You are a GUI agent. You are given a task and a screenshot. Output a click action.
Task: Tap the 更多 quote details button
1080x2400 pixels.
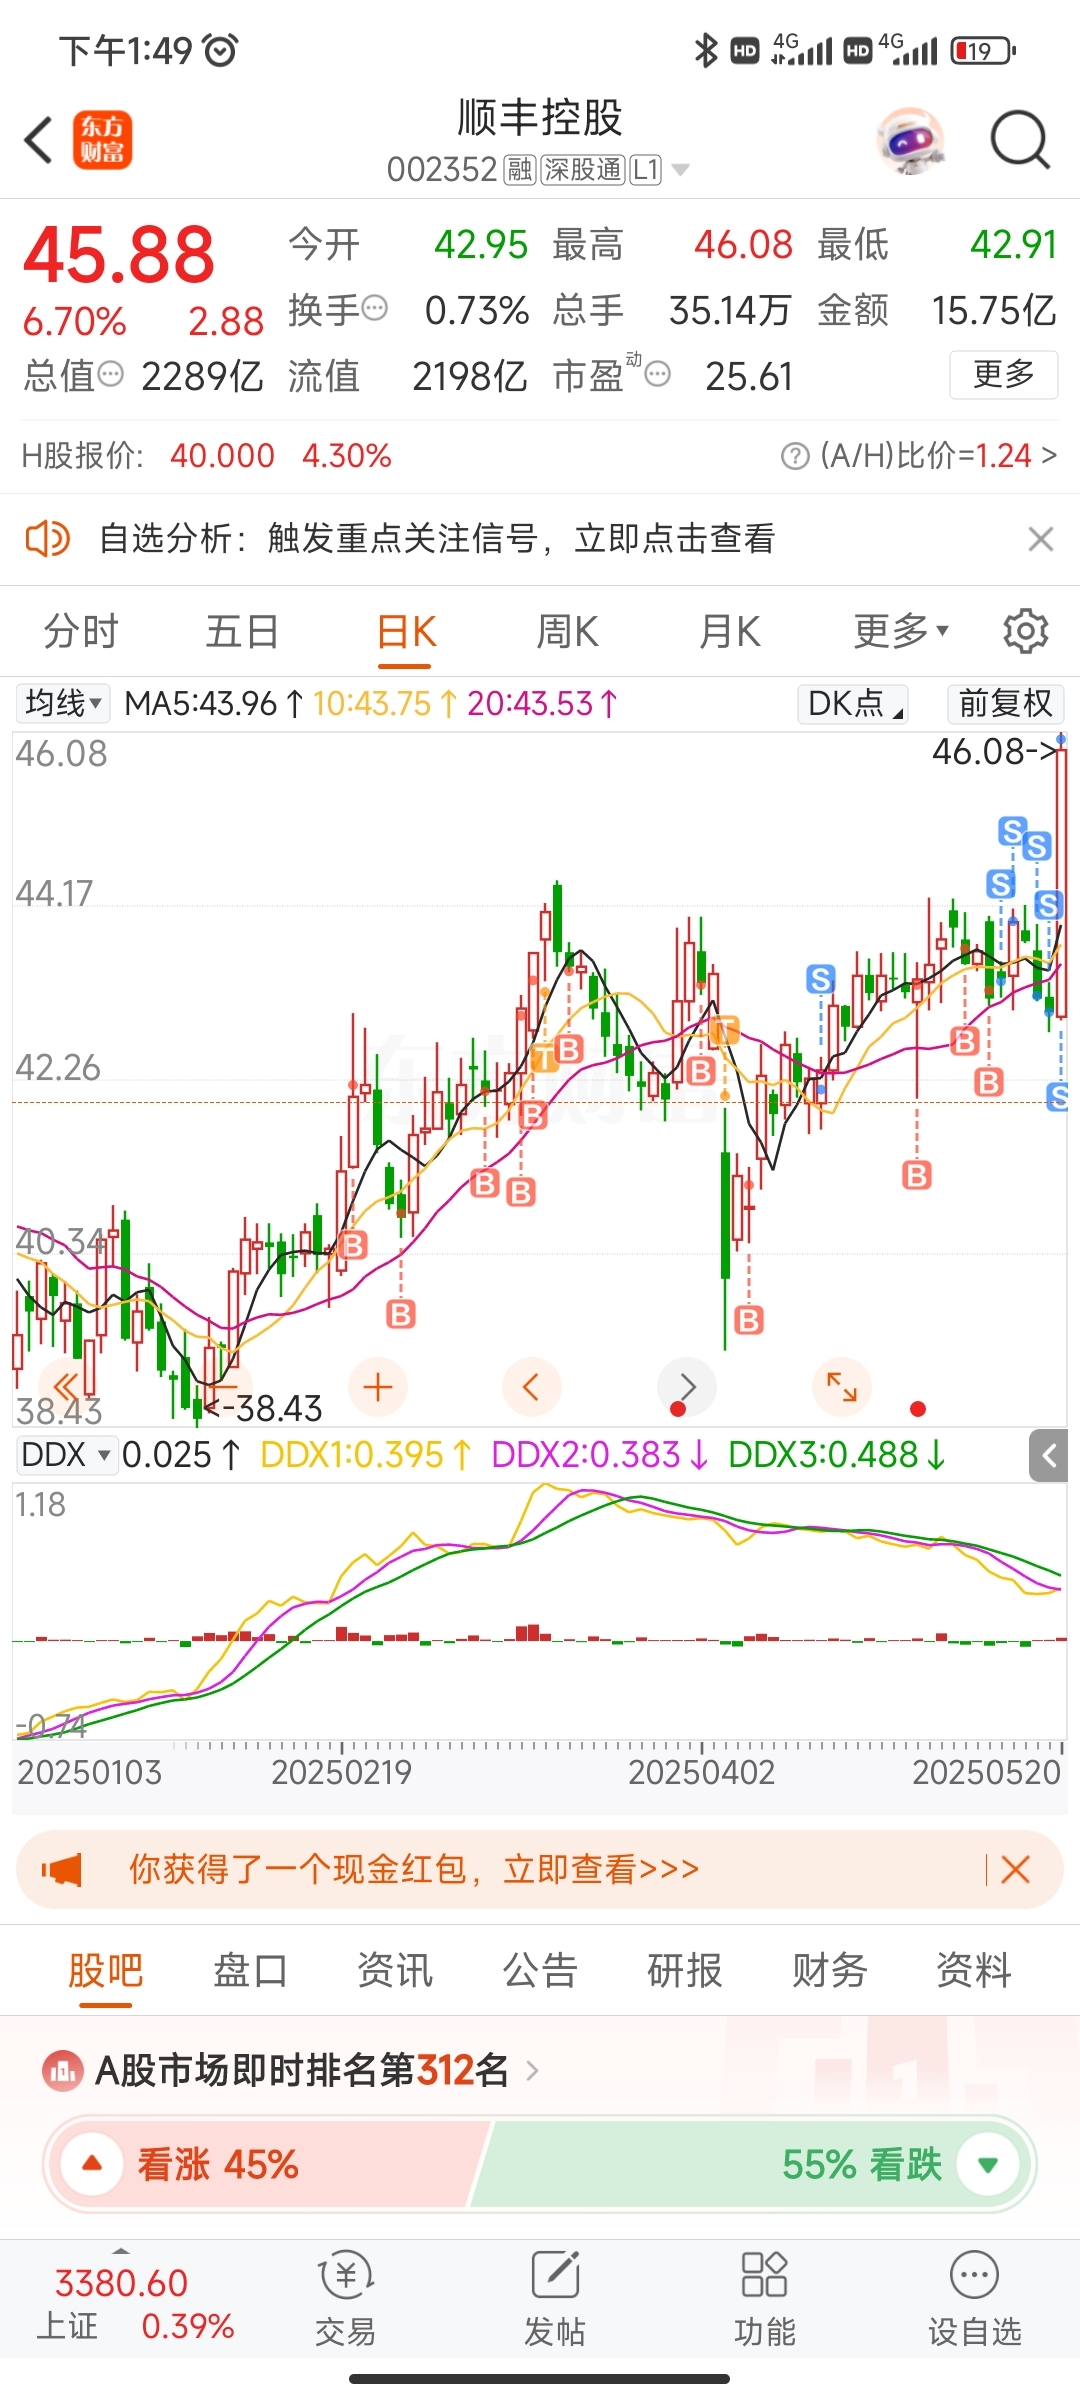(1004, 375)
